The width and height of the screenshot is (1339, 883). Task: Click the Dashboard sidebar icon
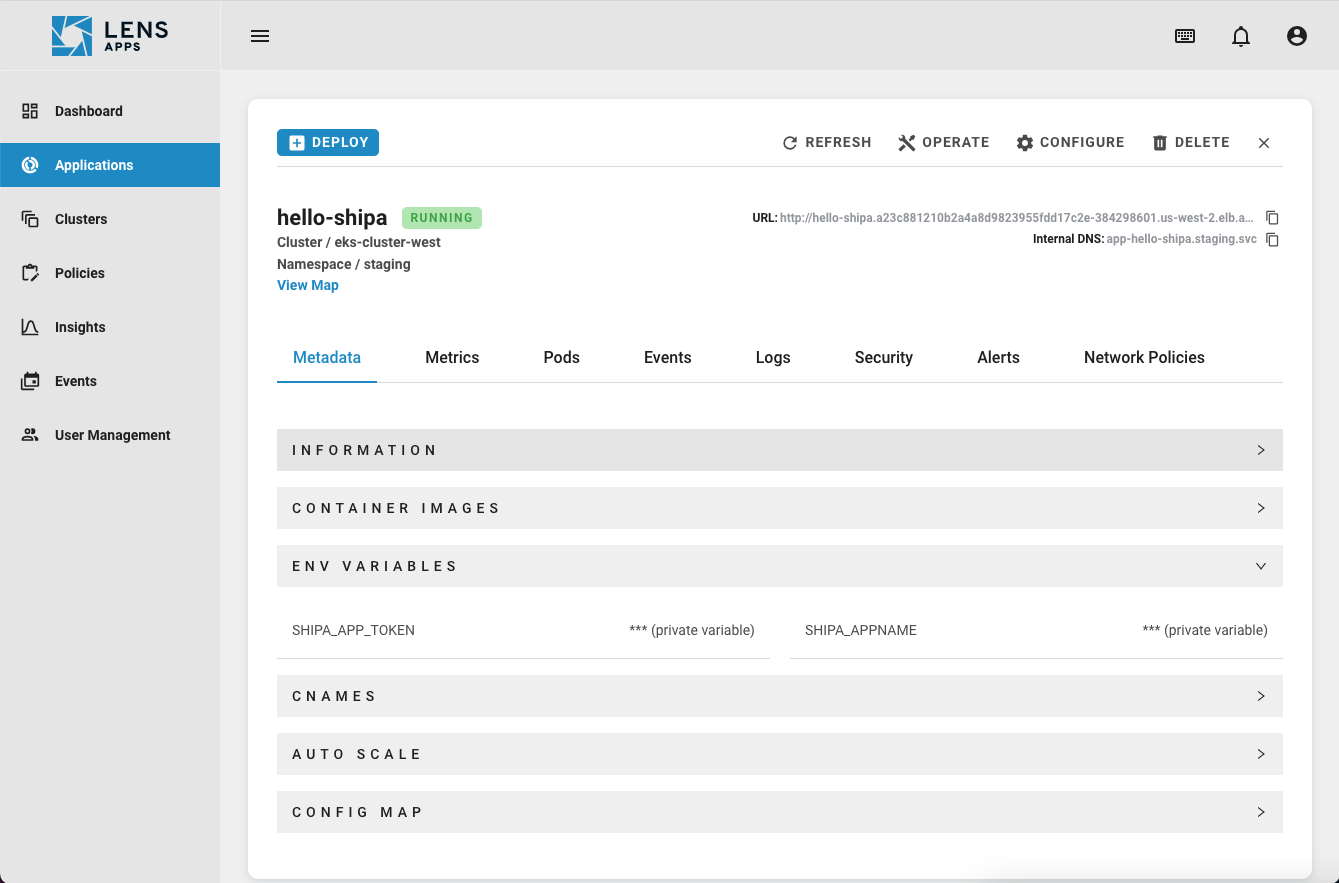coord(30,111)
